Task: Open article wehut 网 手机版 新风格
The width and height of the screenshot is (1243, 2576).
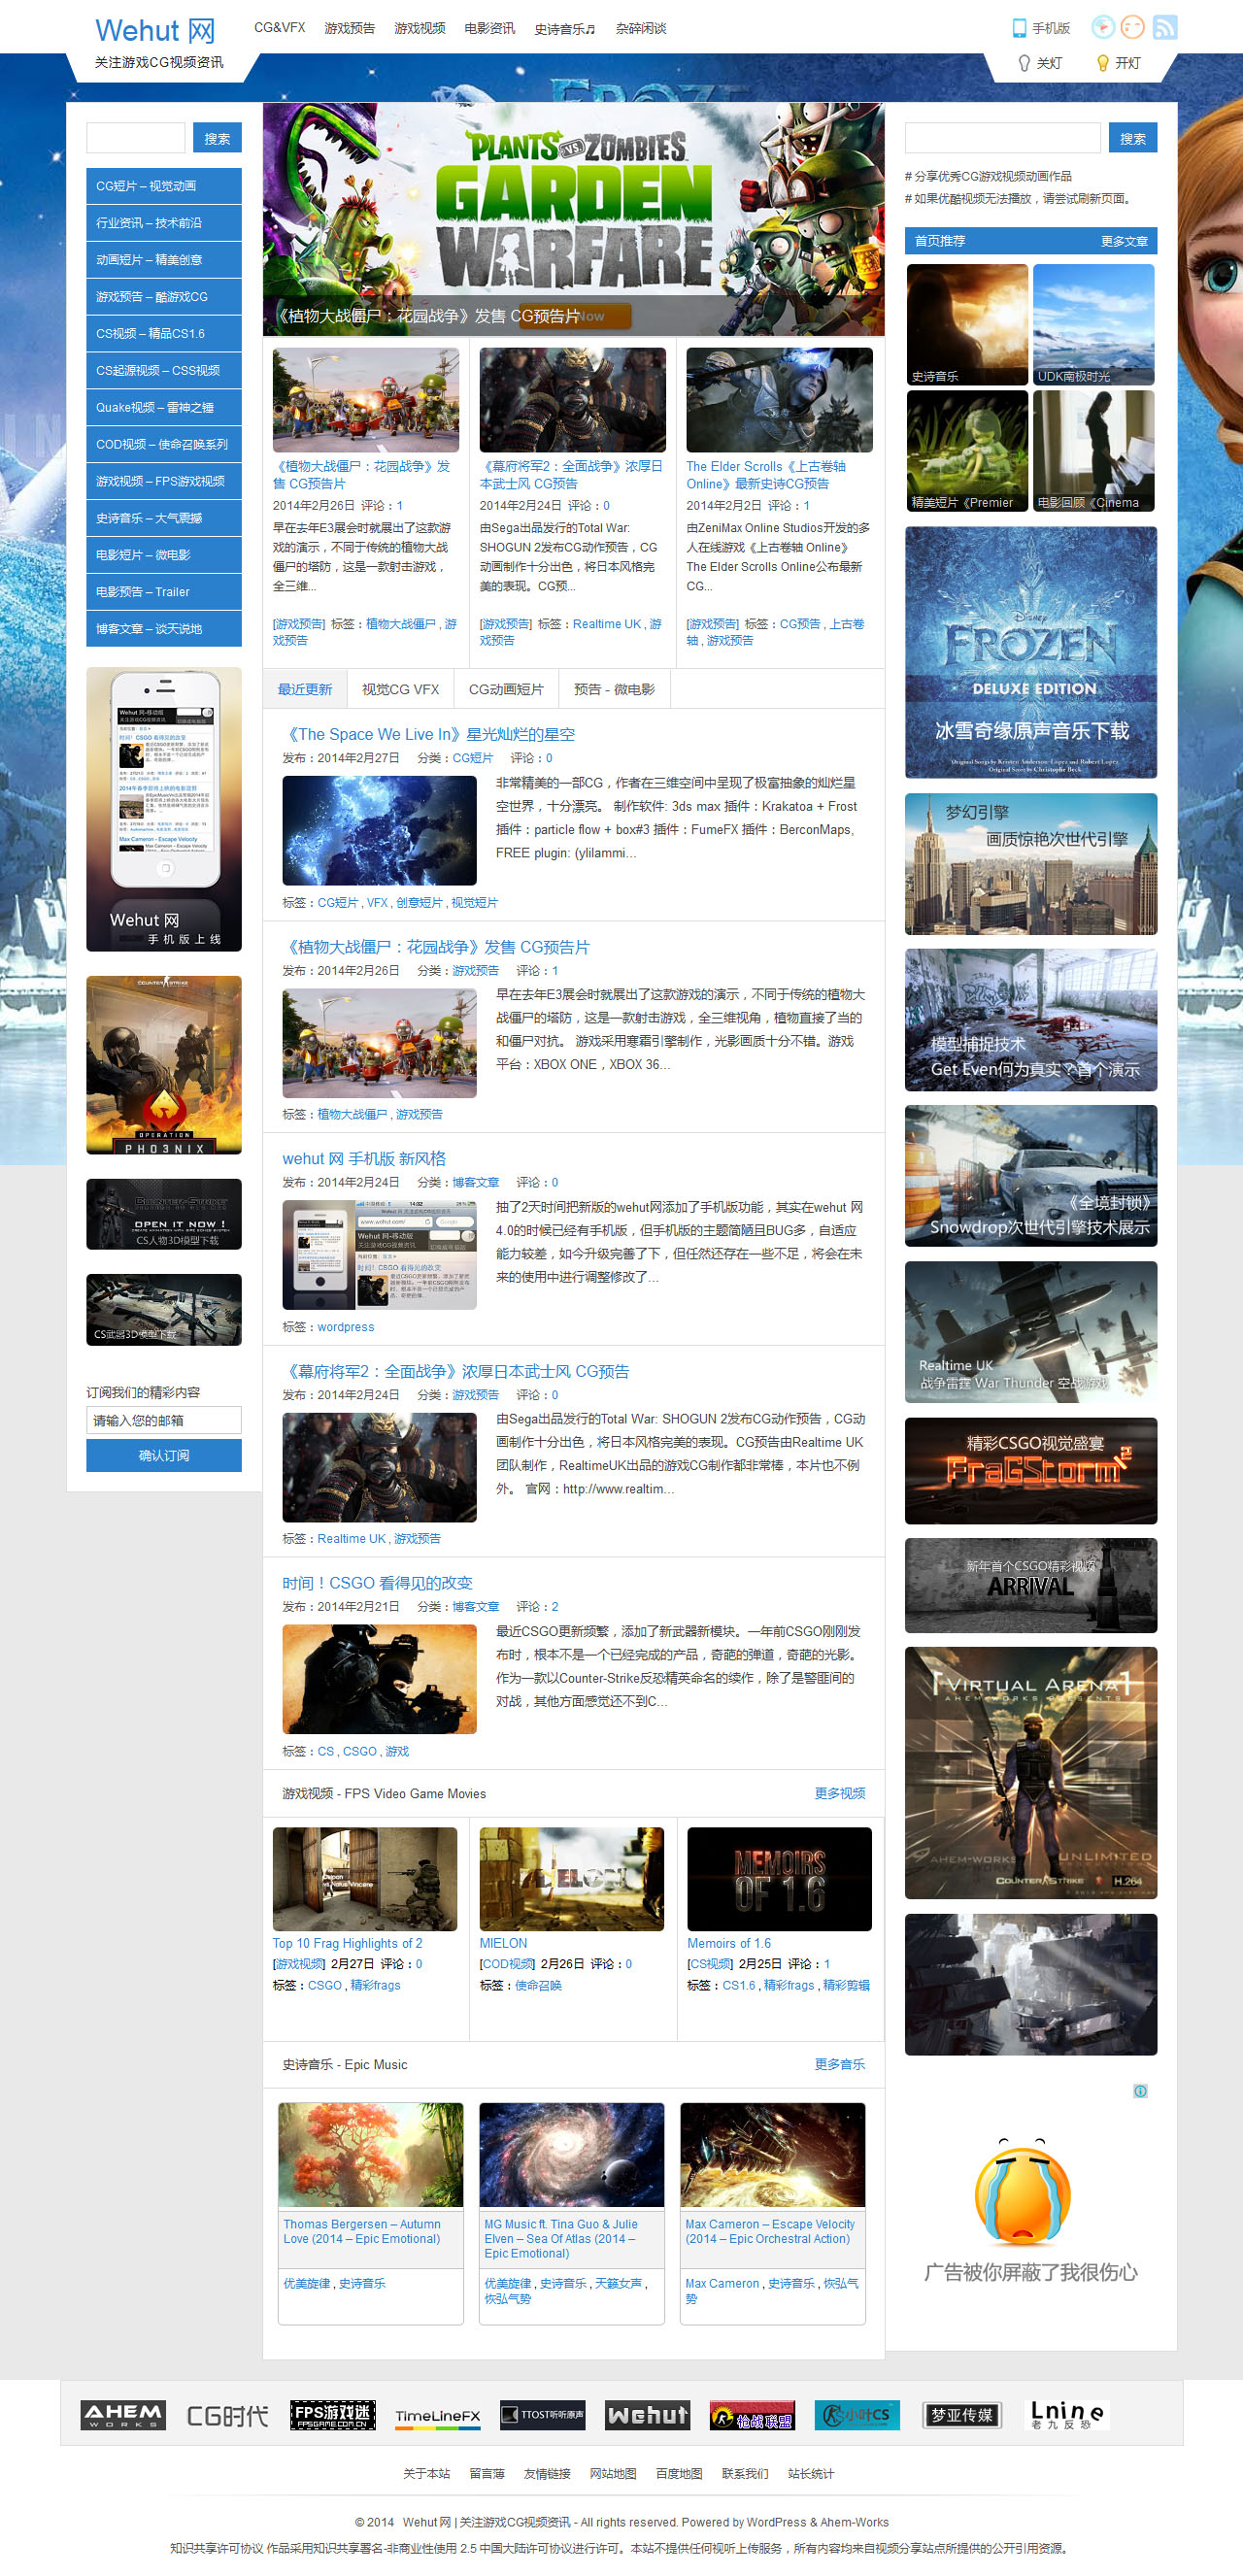Action: (364, 1159)
